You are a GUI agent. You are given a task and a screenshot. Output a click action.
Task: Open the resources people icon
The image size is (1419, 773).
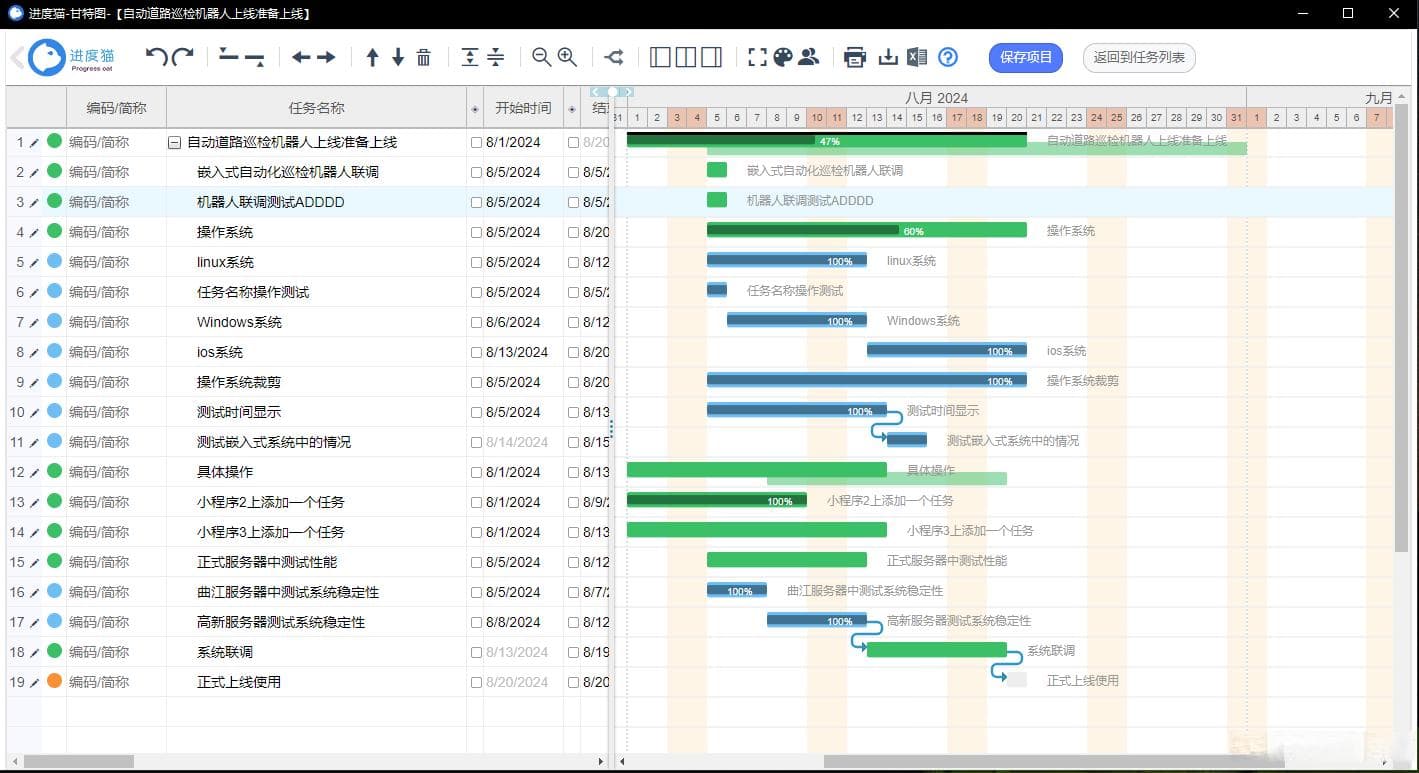[809, 57]
